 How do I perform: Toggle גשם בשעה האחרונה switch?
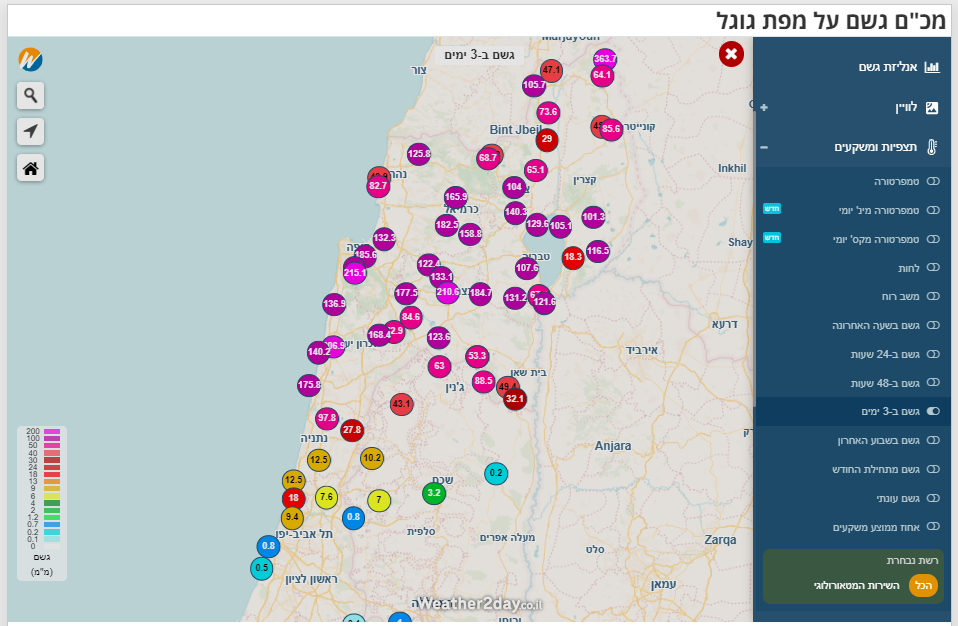point(933,325)
